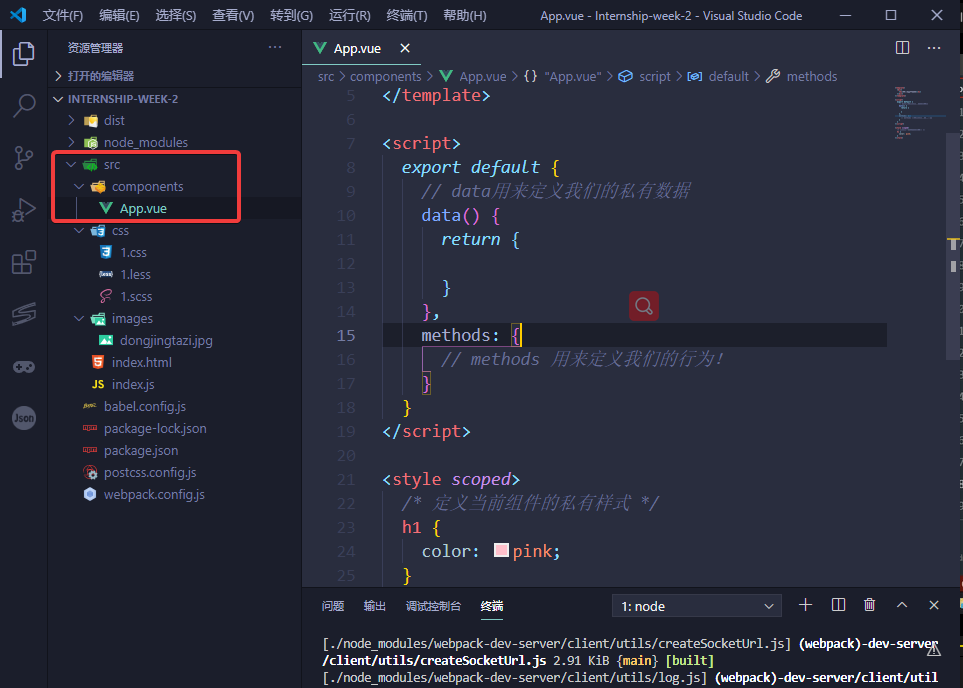This screenshot has height=688, width=963.
Task: Switch to the 调试控制台 panel tab
Action: tap(433, 606)
